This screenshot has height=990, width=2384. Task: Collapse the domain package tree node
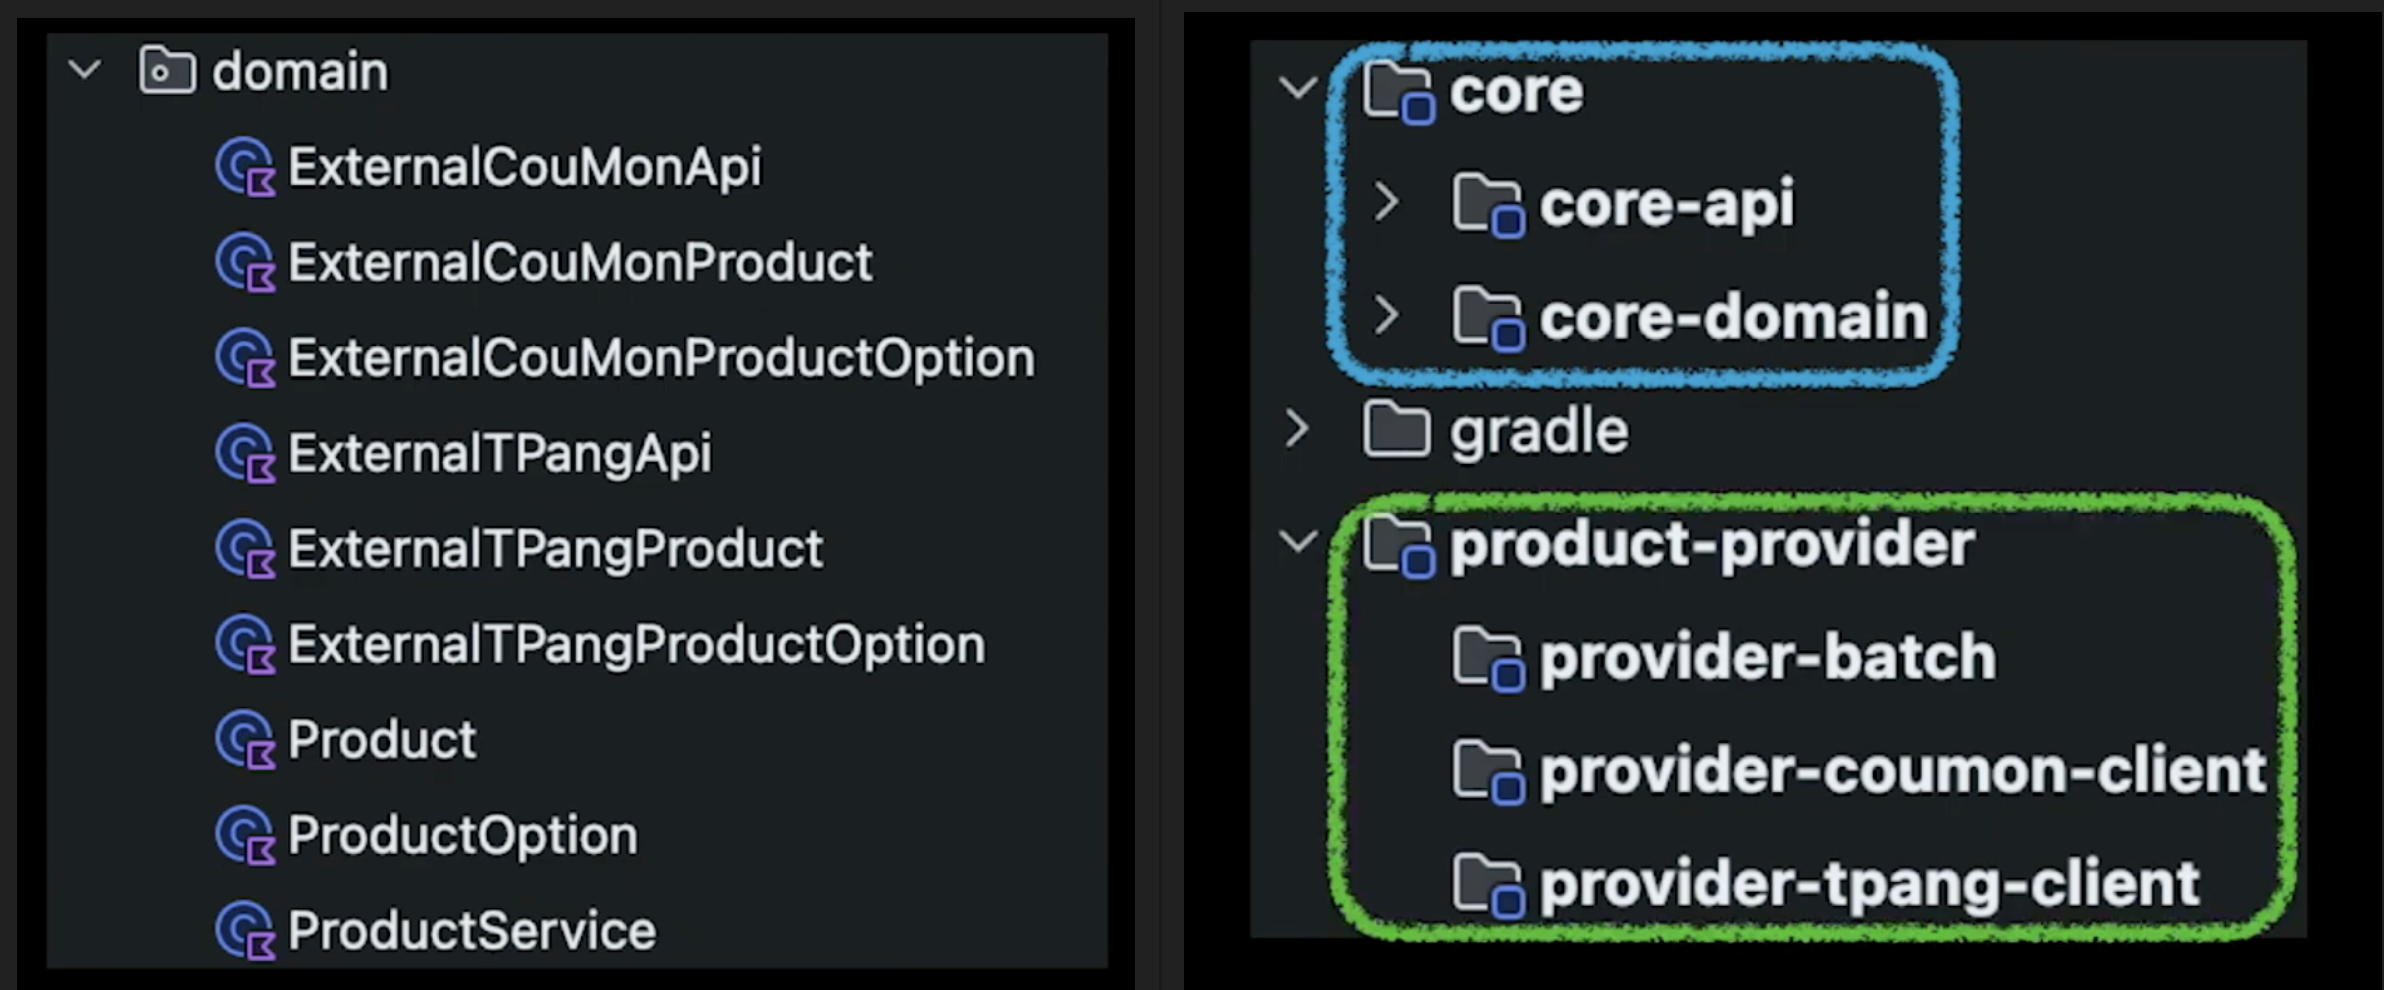pos(85,70)
